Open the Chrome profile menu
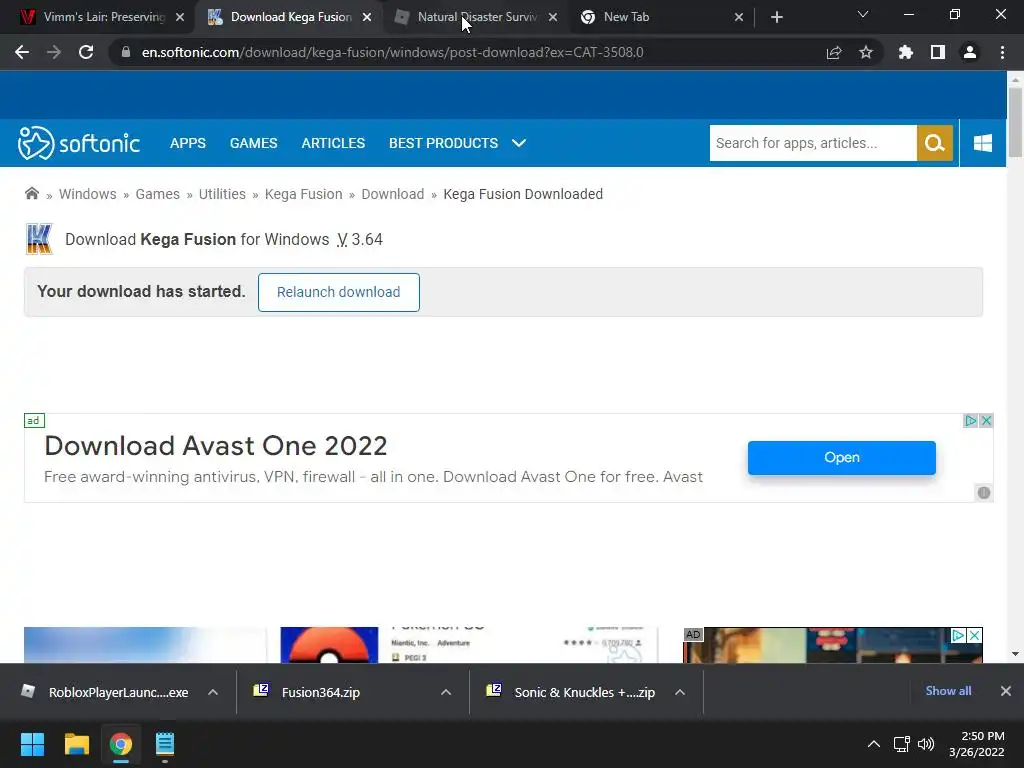This screenshot has width=1024, height=768. (x=970, y=52)
